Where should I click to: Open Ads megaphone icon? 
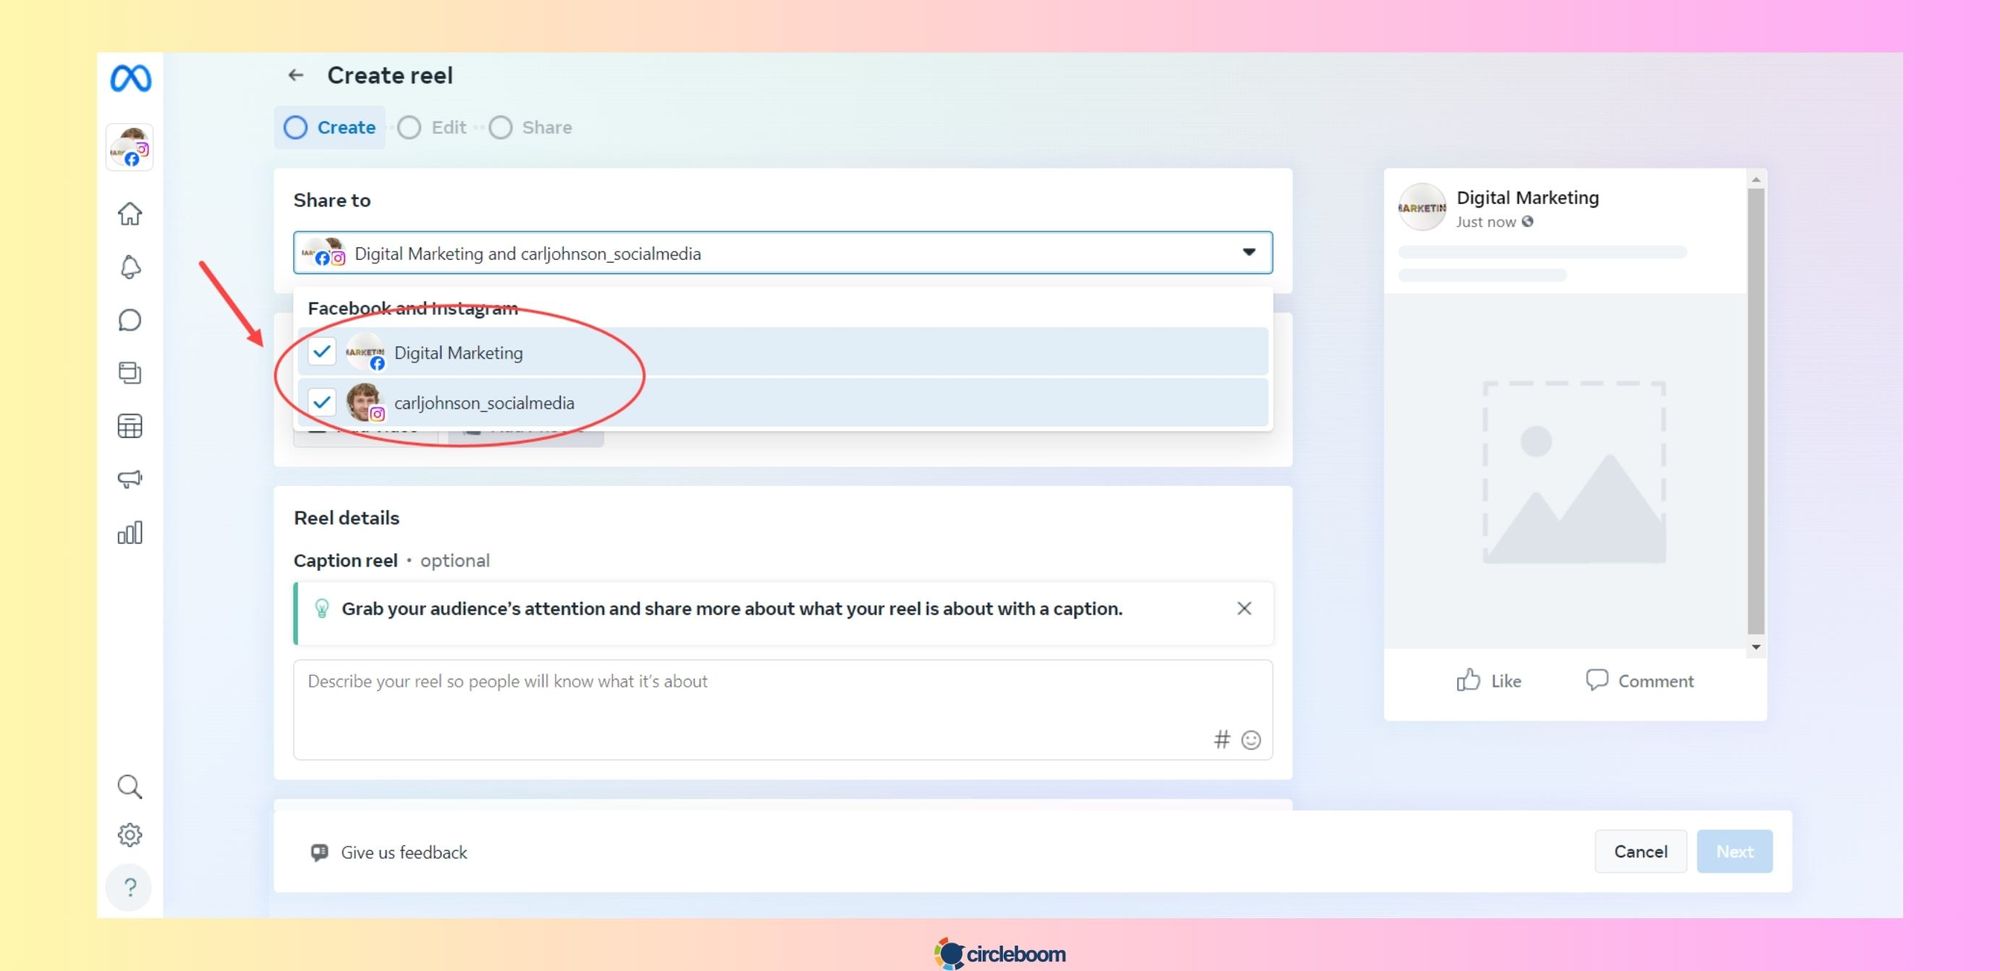[x=130, y=479]
